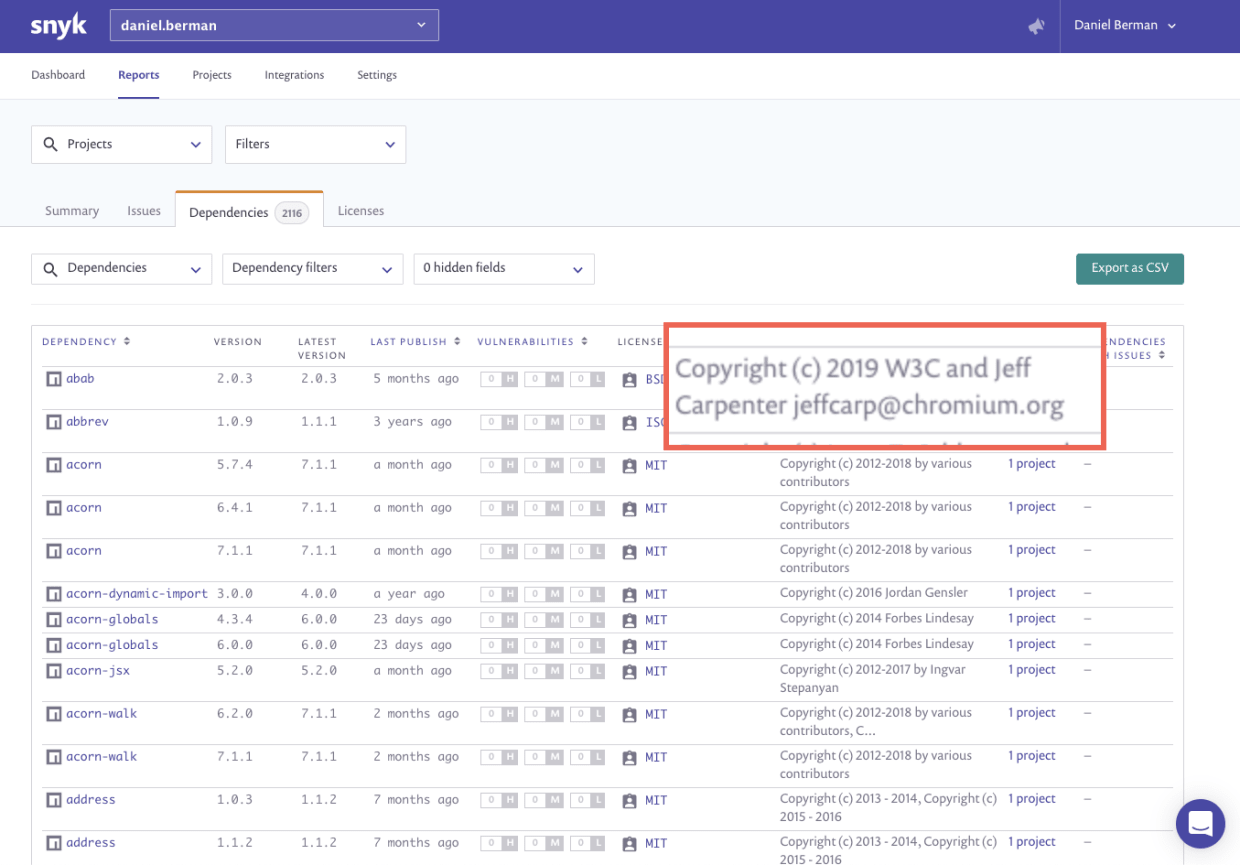Open the Daniel Berman user menu
This screenshot has width=1240, height=865.
tap(1125, 26)
